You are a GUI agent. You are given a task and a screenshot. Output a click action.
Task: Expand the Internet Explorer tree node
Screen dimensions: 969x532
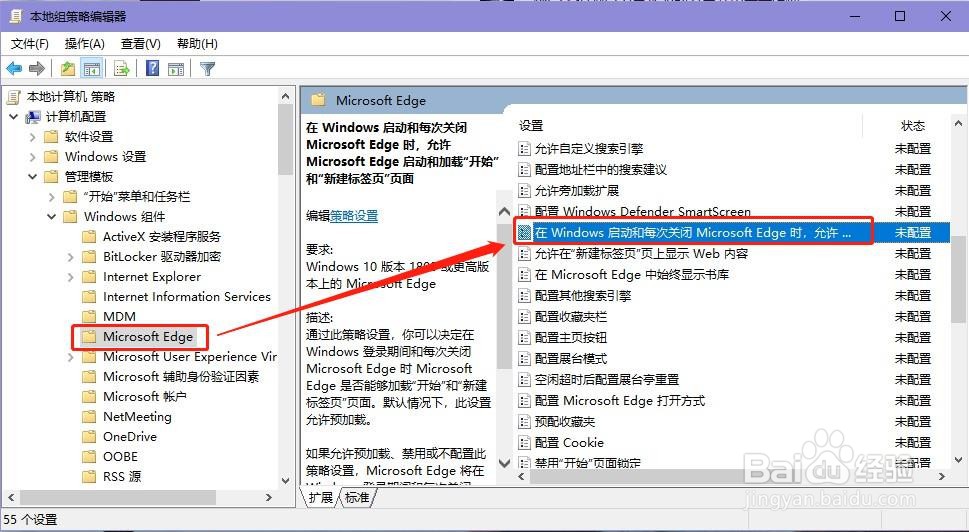point(71,277)
